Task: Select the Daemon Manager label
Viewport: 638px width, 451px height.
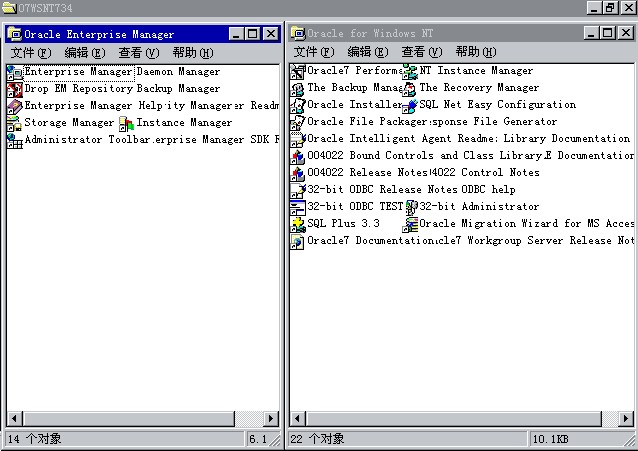Action: click(178, 72)
